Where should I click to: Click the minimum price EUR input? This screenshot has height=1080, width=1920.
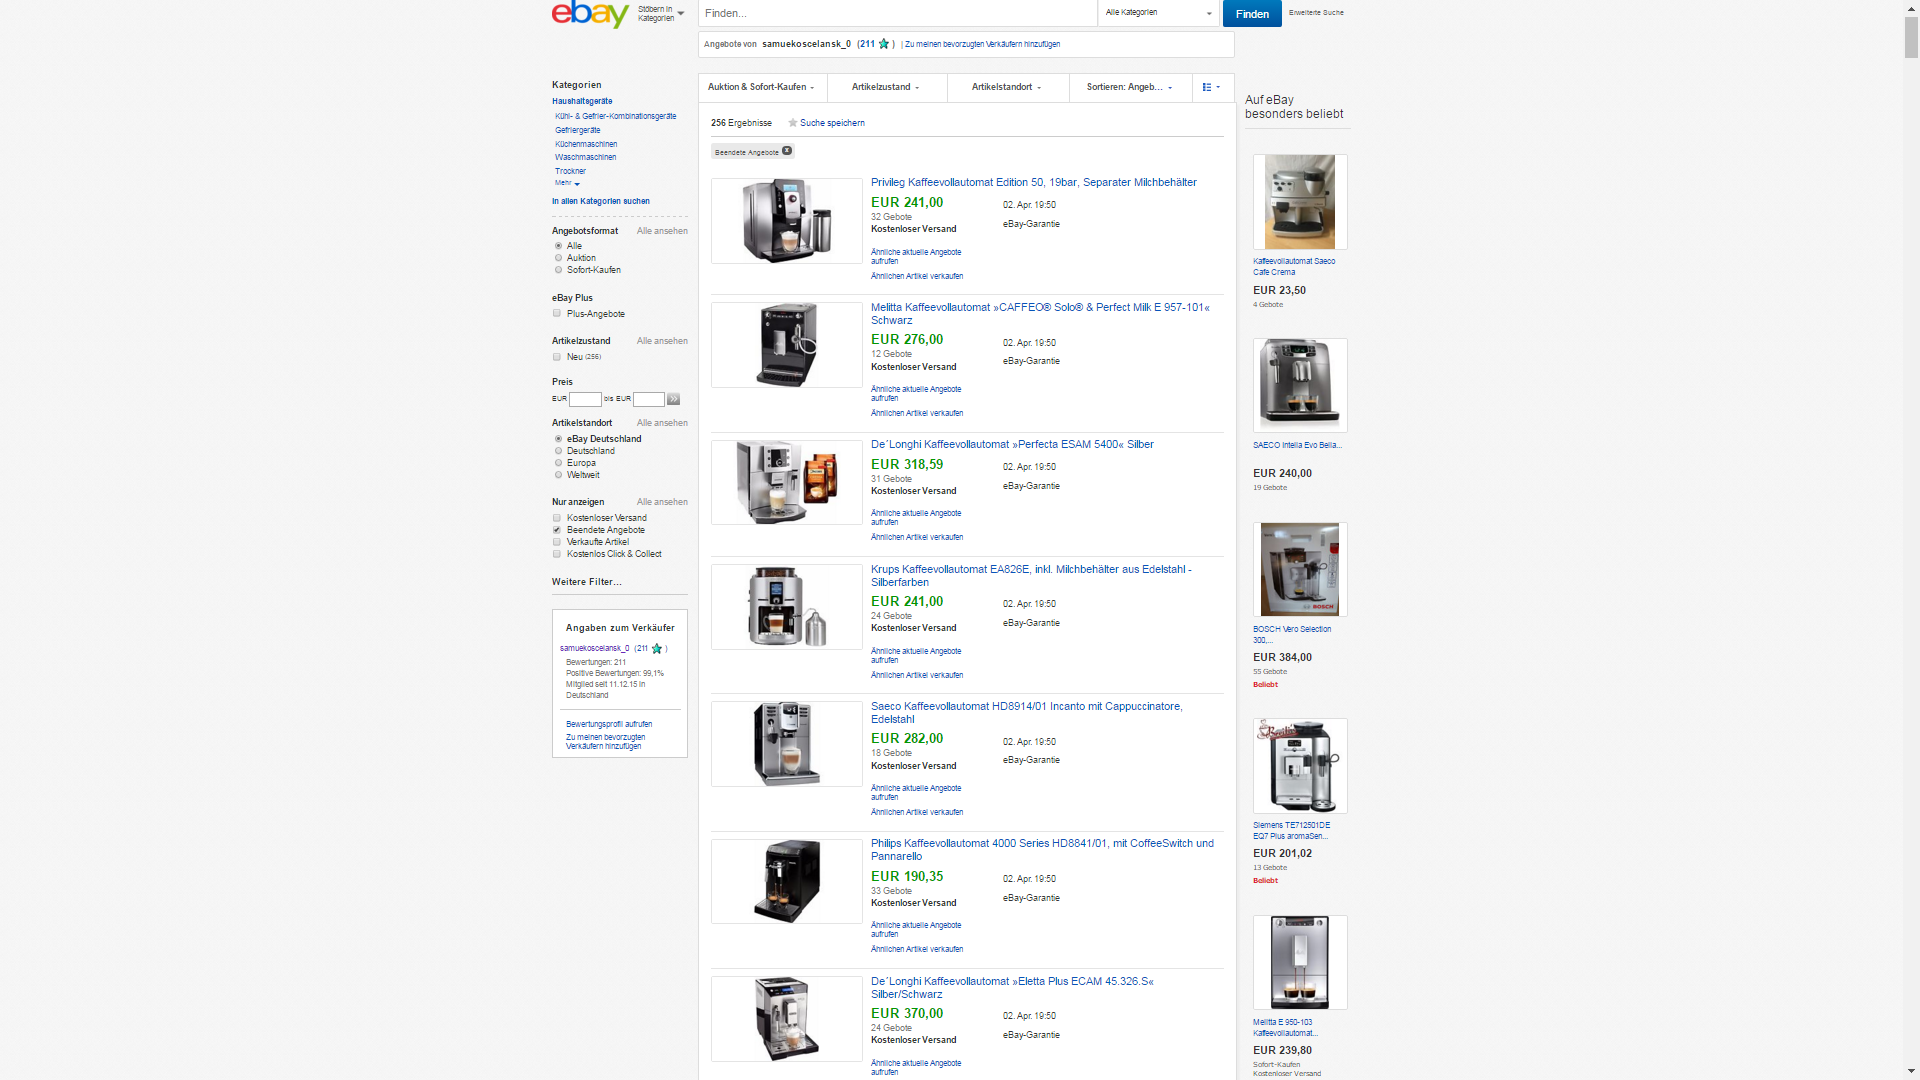[x=585, y=399]
